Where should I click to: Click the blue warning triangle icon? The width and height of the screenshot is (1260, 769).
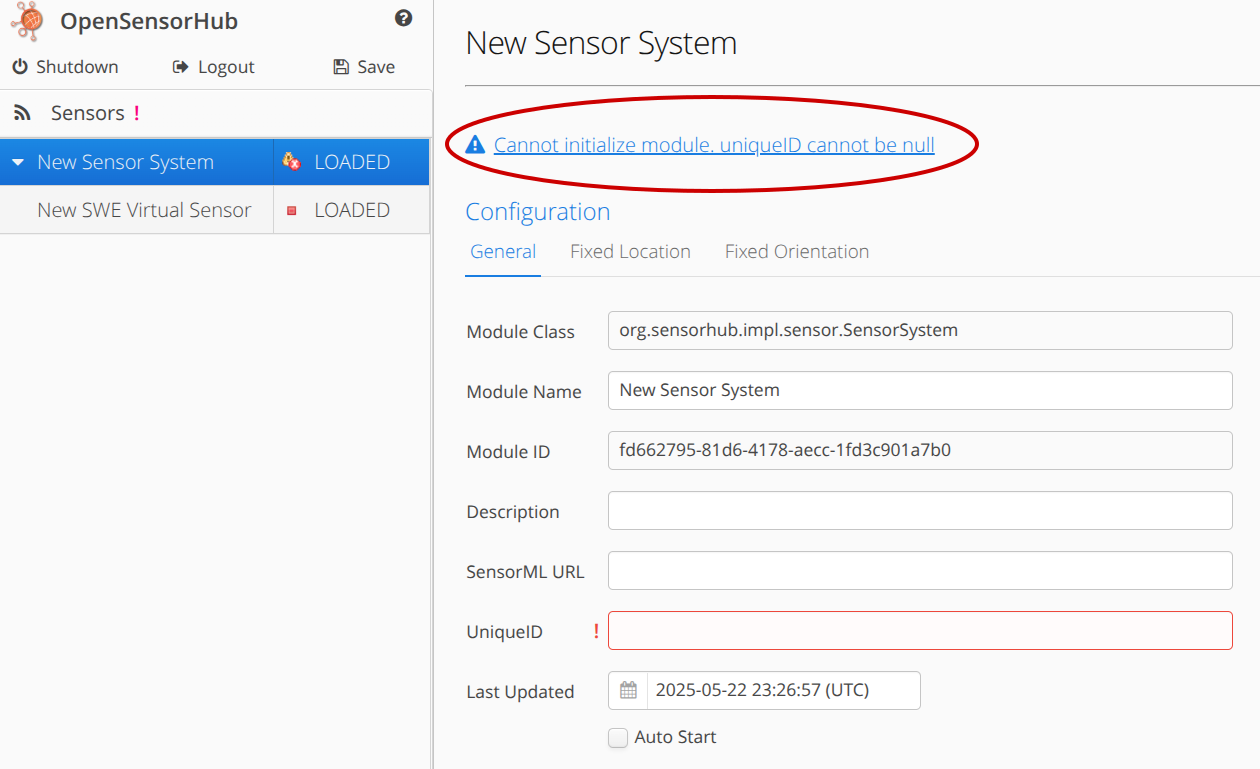[475, 145]
